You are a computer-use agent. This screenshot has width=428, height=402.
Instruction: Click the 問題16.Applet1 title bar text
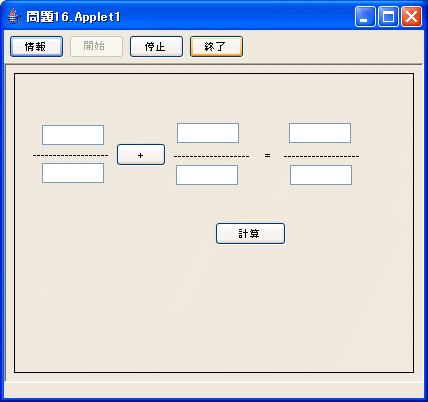pyautogui.click(x=73, y=17)
